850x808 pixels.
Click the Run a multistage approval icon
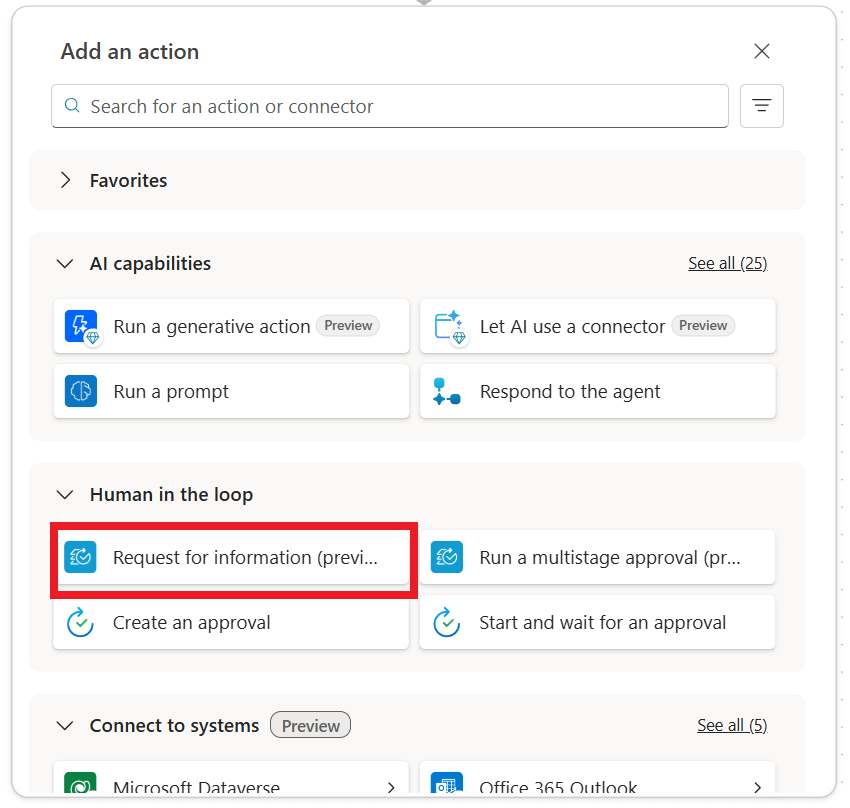(447, 557)
